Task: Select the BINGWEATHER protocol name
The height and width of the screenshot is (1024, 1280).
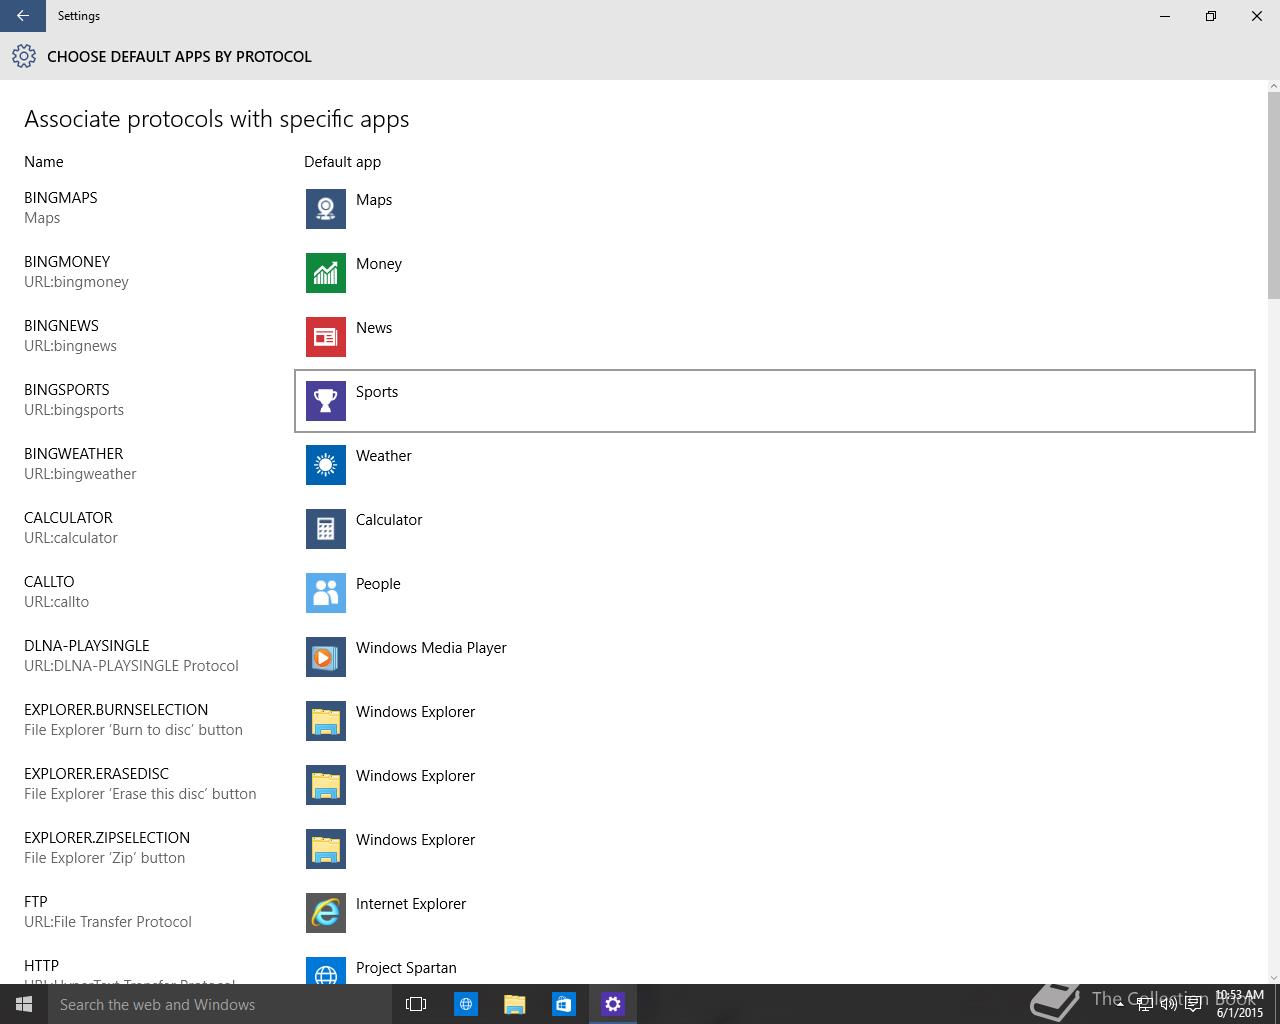Action: pyautogui.click(x=74, y=454)
